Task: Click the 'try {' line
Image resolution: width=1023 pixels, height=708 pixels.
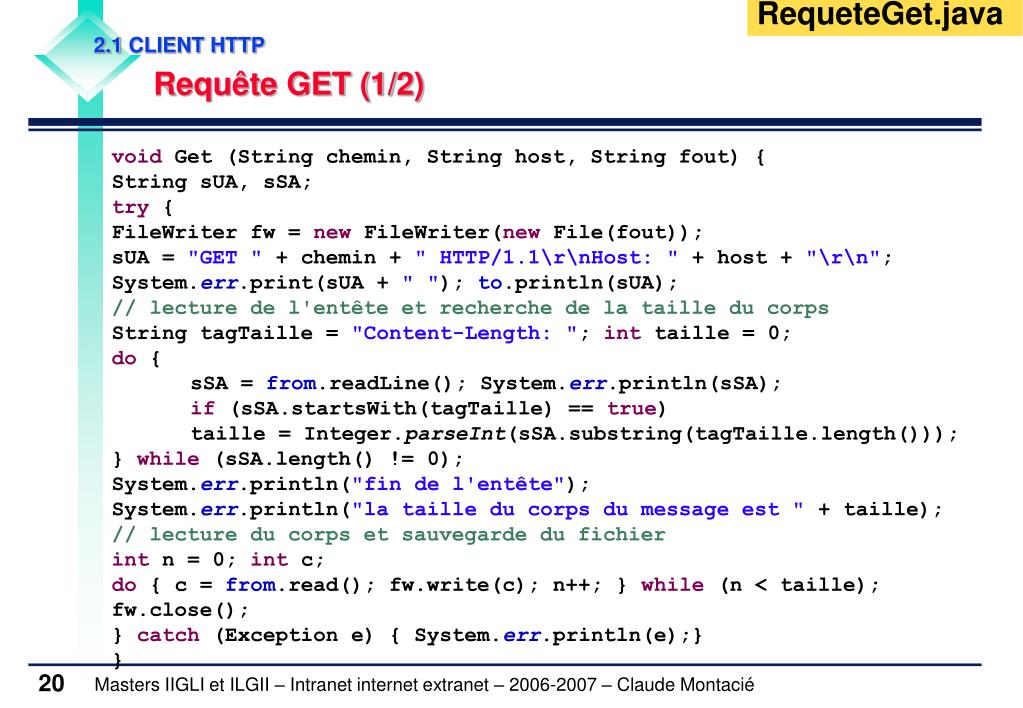Action: pos(142,208)
